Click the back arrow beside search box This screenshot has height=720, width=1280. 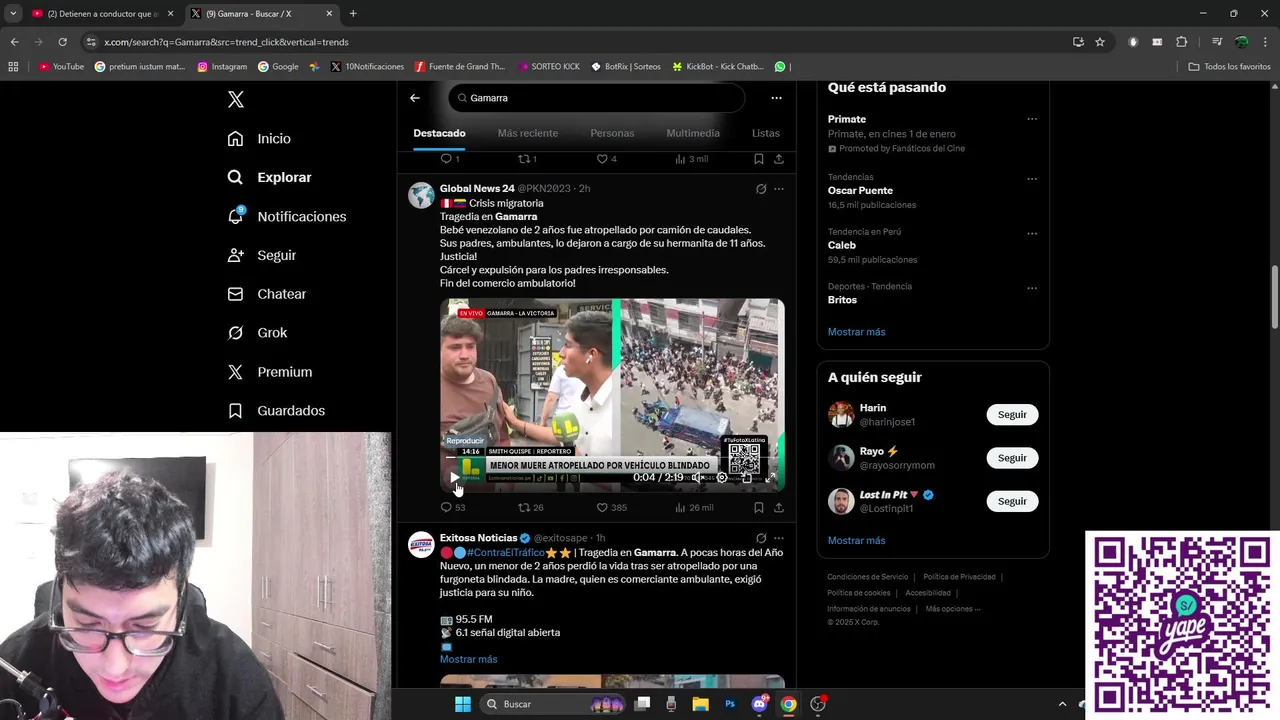point(415,98)
